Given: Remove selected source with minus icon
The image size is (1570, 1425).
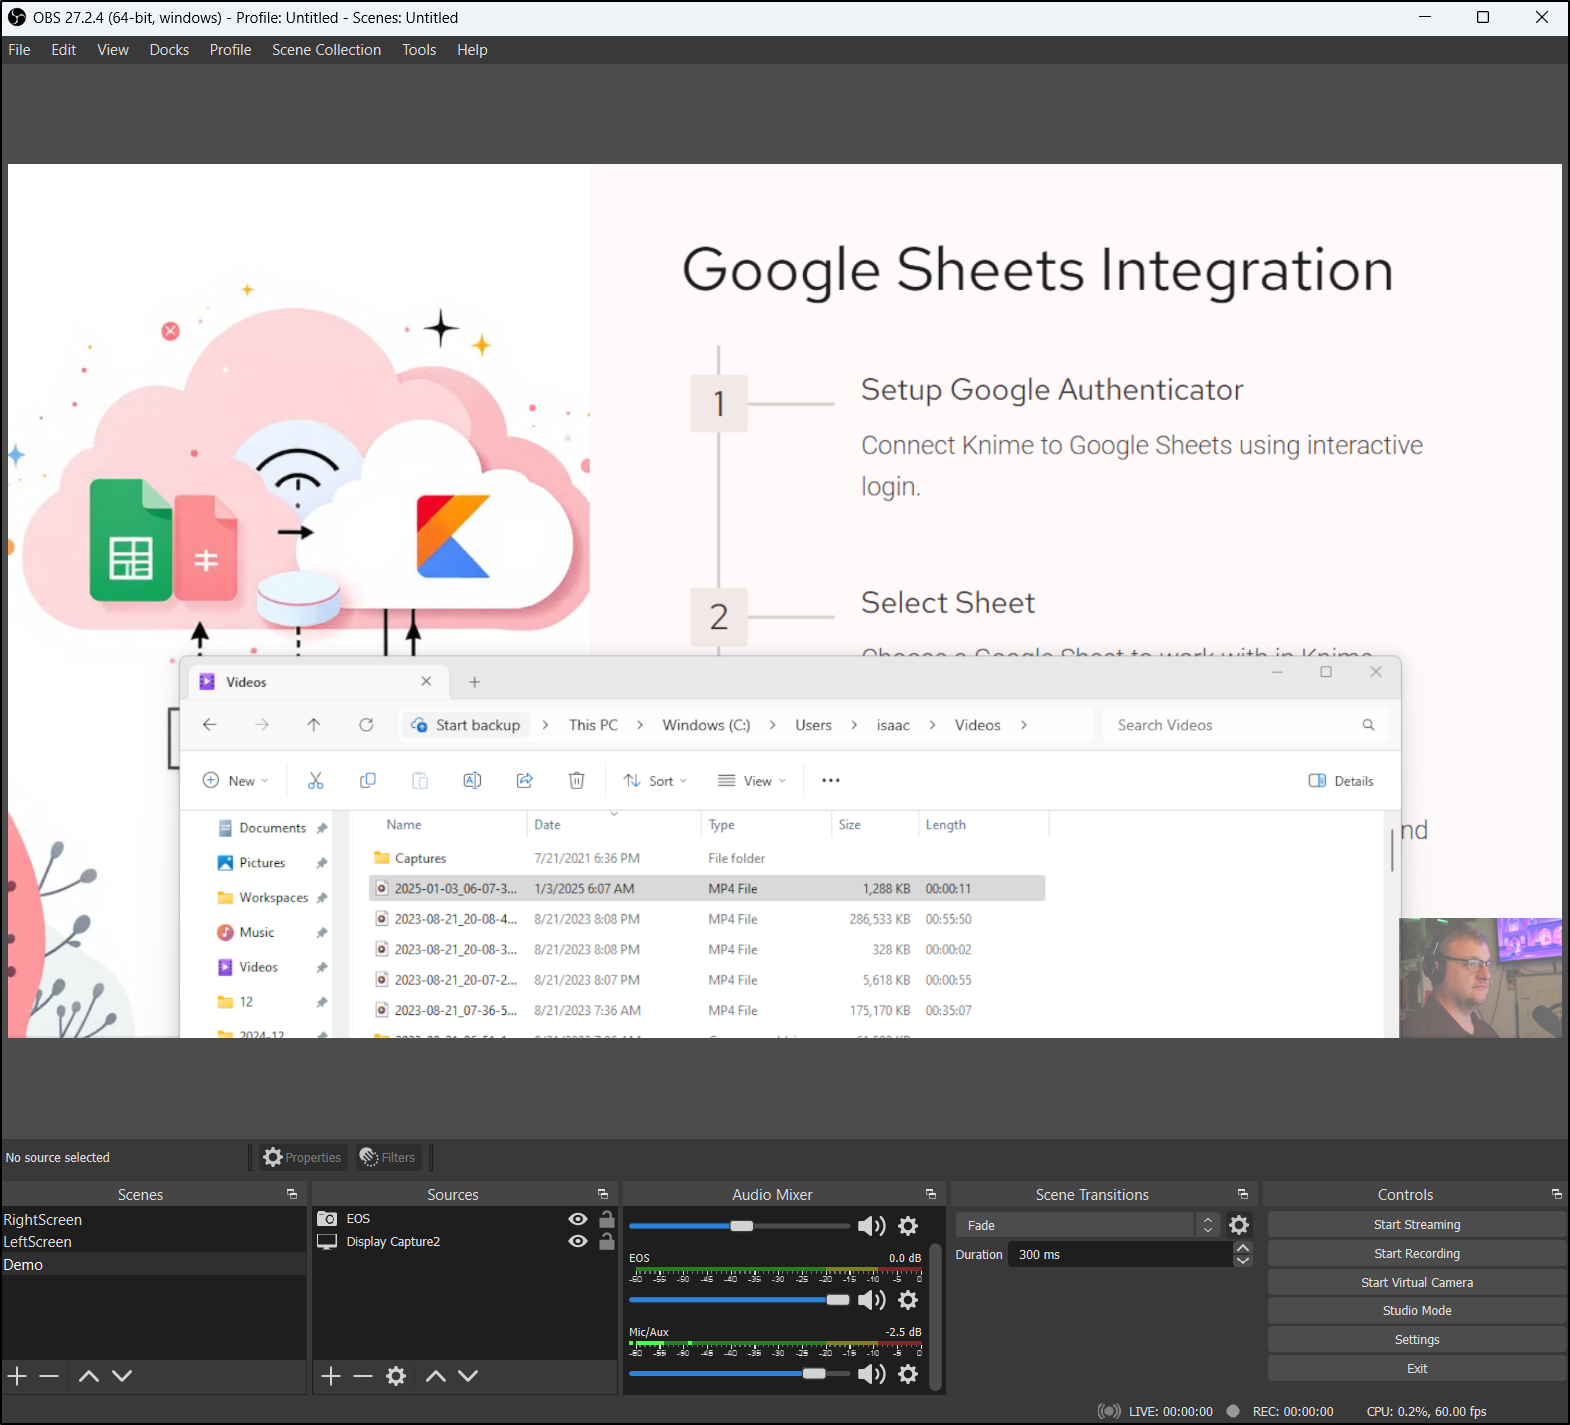Looking at the screenshot, I should (x=363, y=1376).
